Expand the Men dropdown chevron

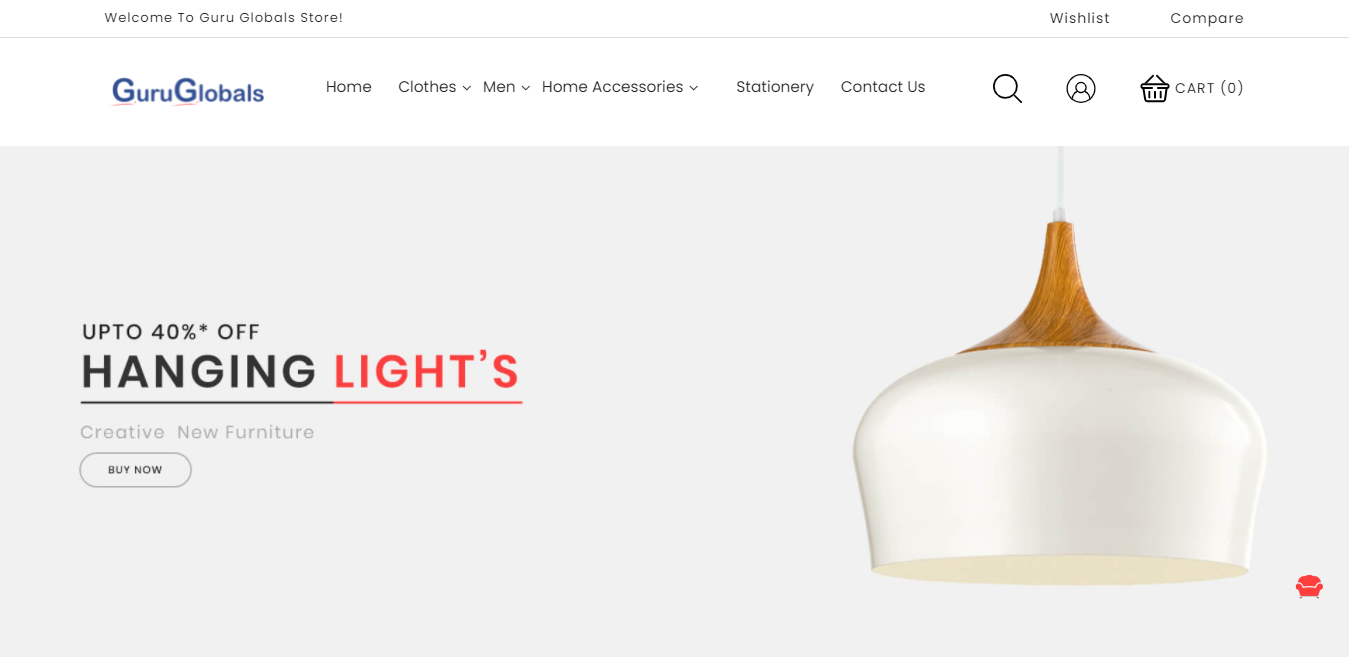(525, 88)
